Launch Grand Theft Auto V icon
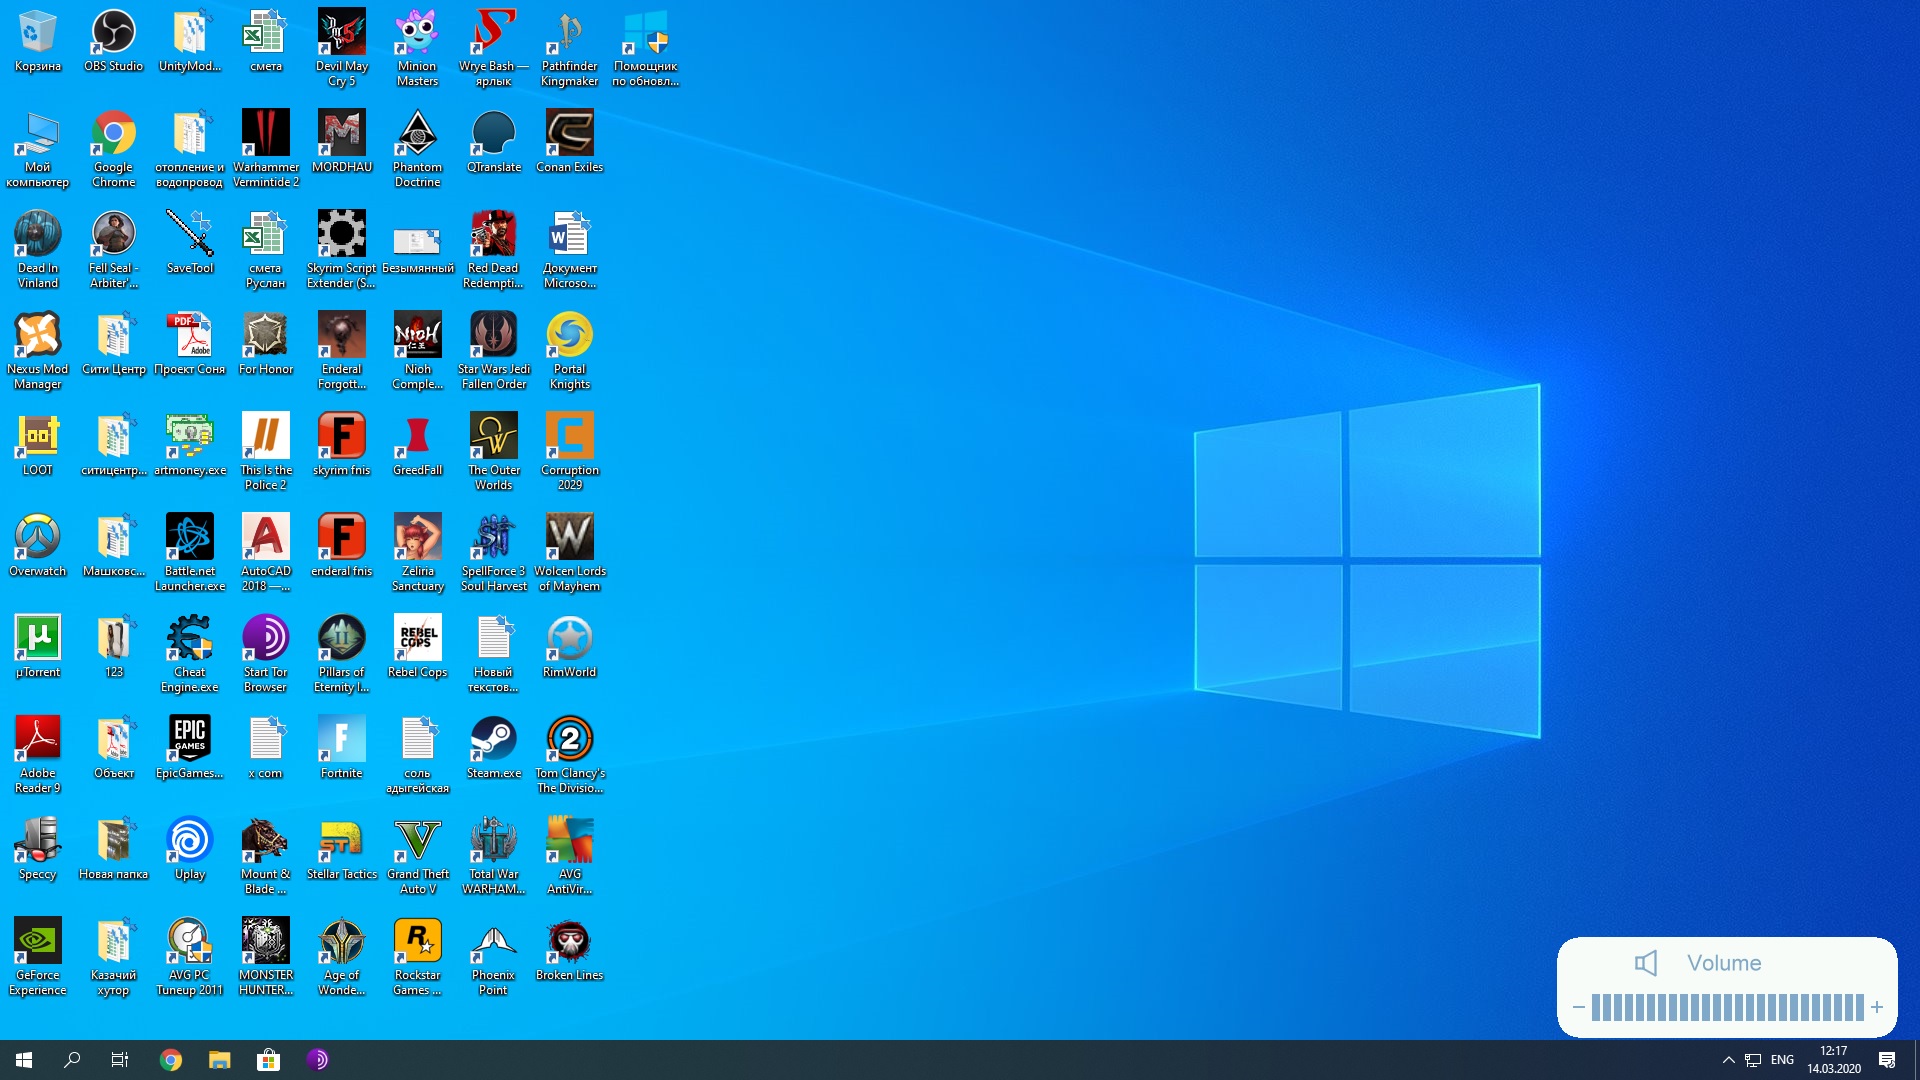The image size is (1920, 1080). 417,856
